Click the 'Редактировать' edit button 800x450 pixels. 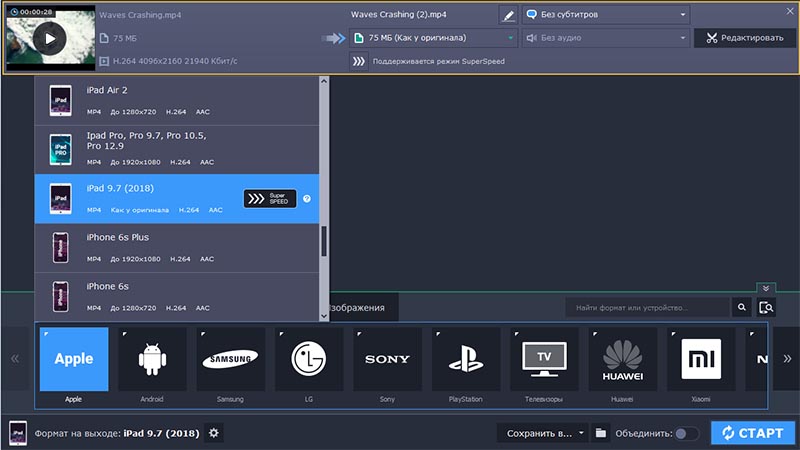pos(744,38)
